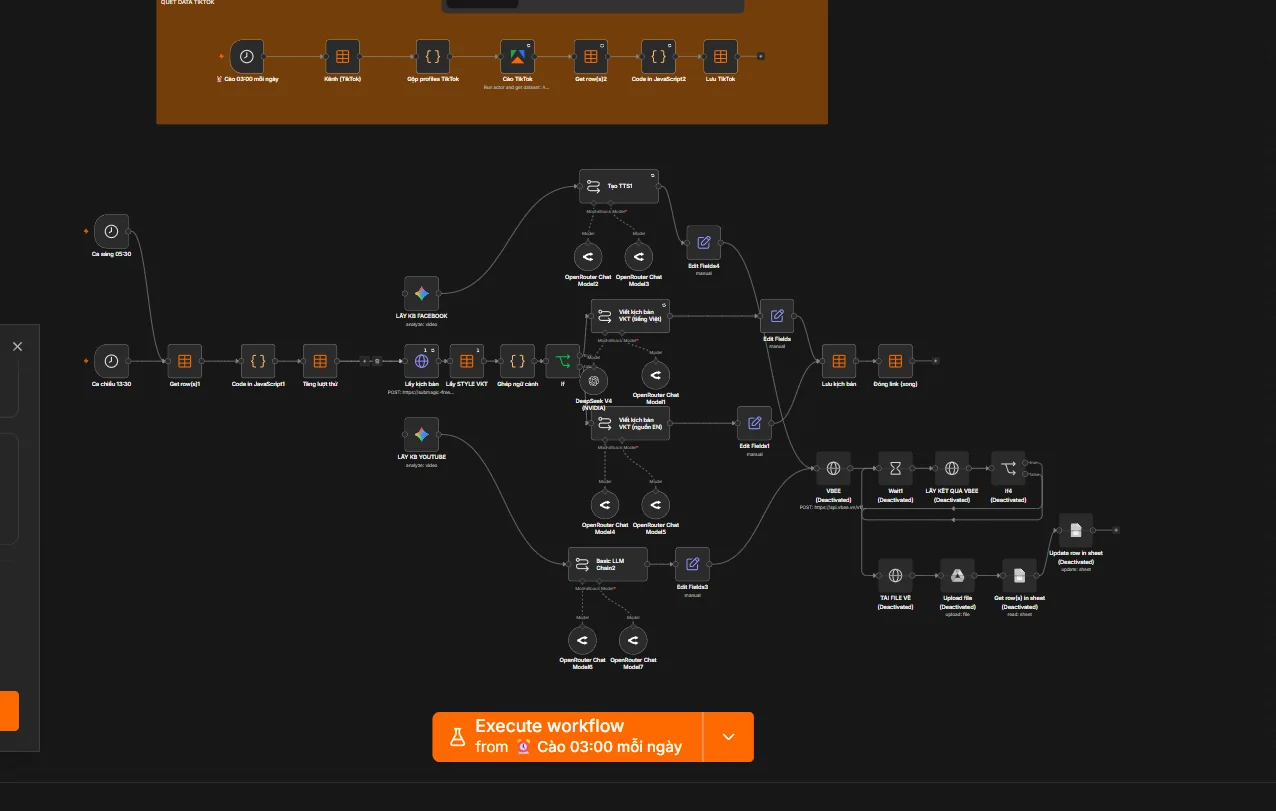Select the 'If' branching node
The image size is (1276, 811).
coord(562,361)
